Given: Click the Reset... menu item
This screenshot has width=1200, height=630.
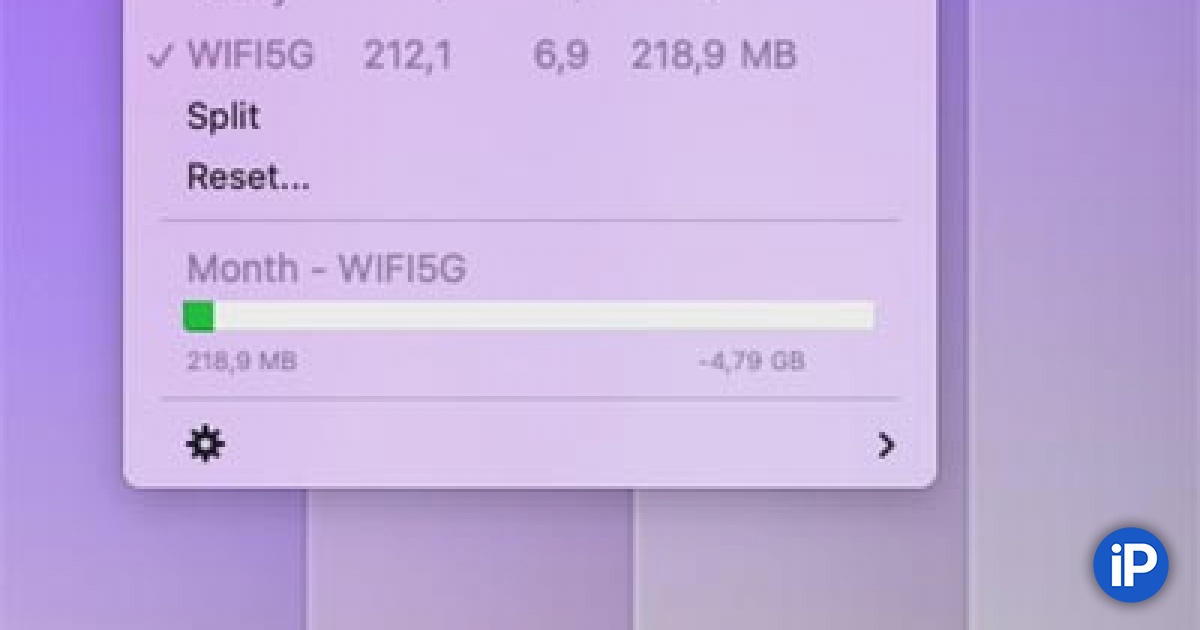Looking at the screenshot, I should coord(248,177).
